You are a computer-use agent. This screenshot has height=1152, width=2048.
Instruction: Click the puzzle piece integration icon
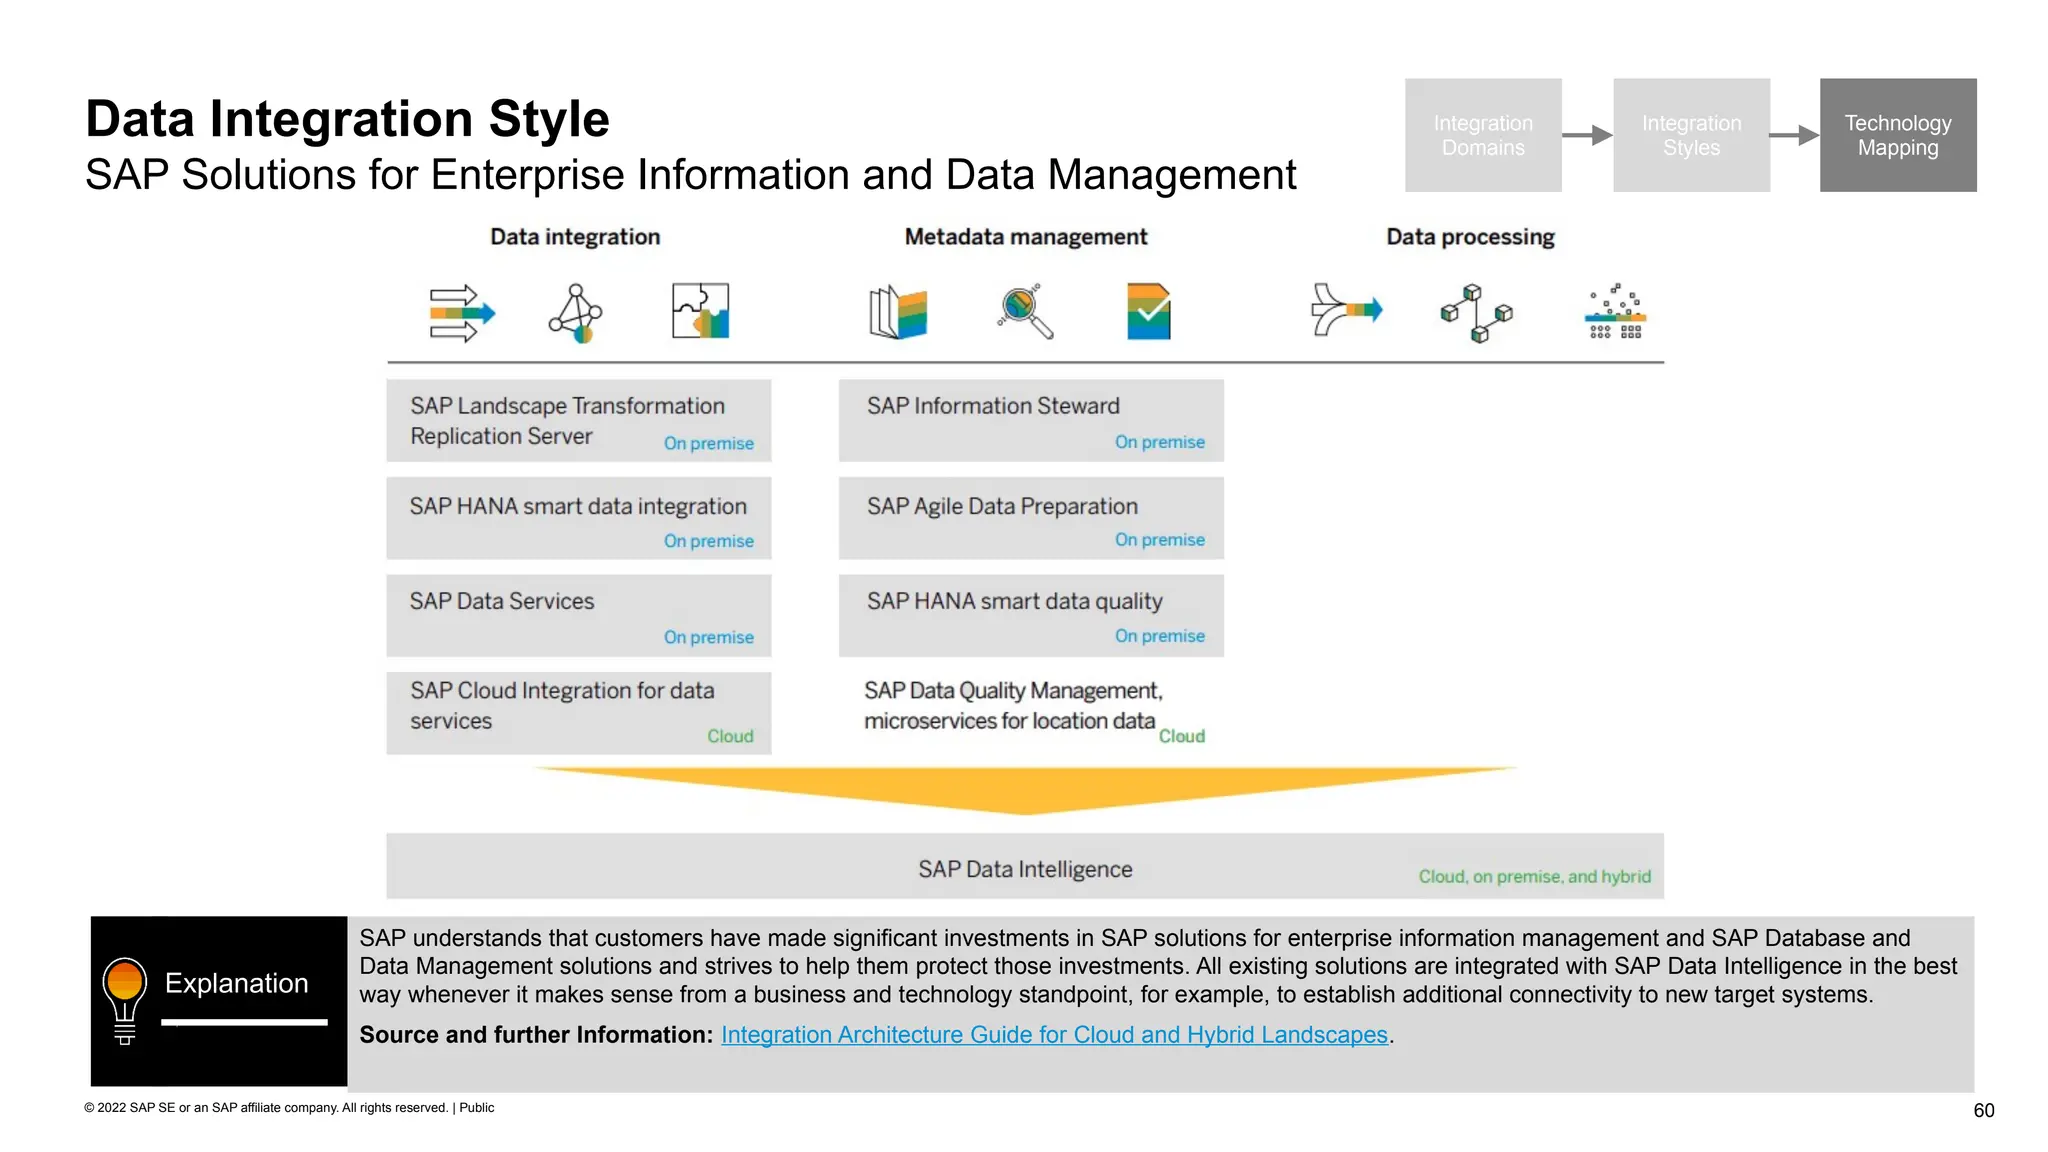[700, 311]
